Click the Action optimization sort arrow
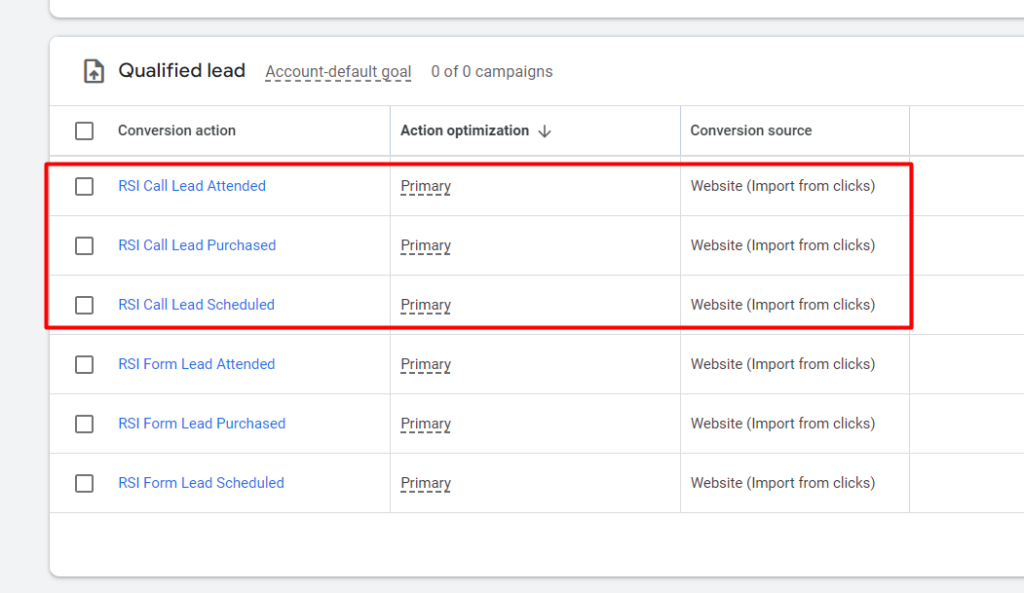The width and height of the screenshot is (1024, 593). [545, 131]
